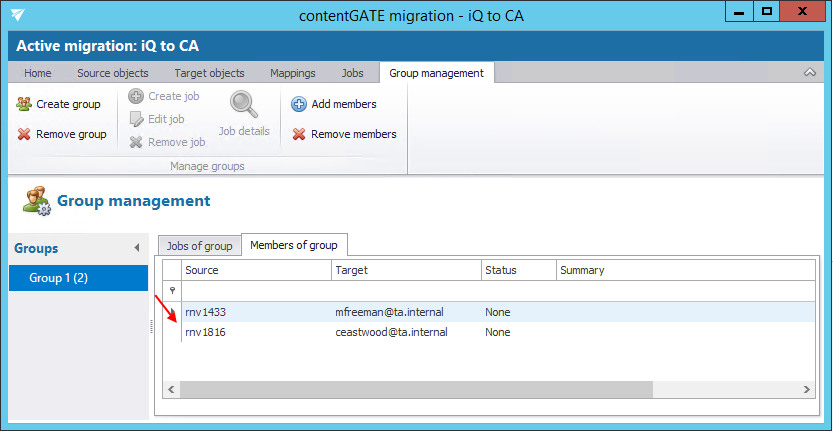
Task: Click the Create group icon
Action: (24, 104)
